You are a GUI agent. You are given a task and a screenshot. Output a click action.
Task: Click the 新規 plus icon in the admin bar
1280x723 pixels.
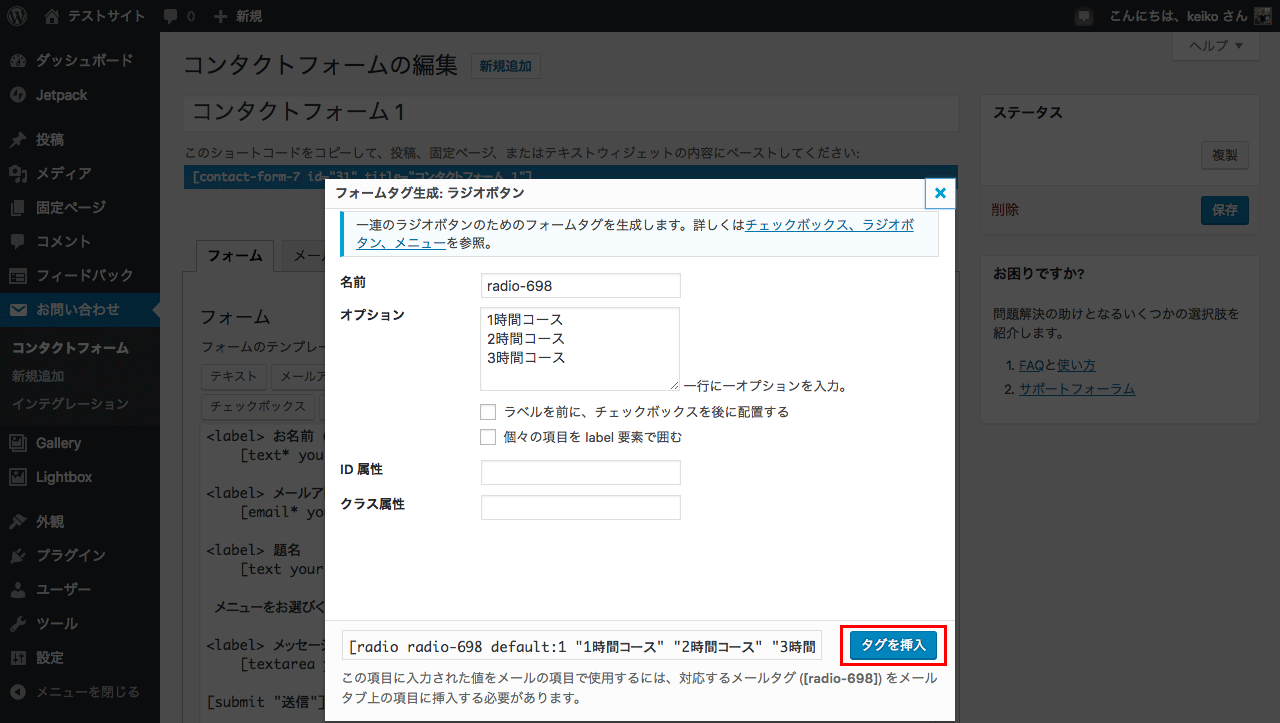(x=221, y=16)
